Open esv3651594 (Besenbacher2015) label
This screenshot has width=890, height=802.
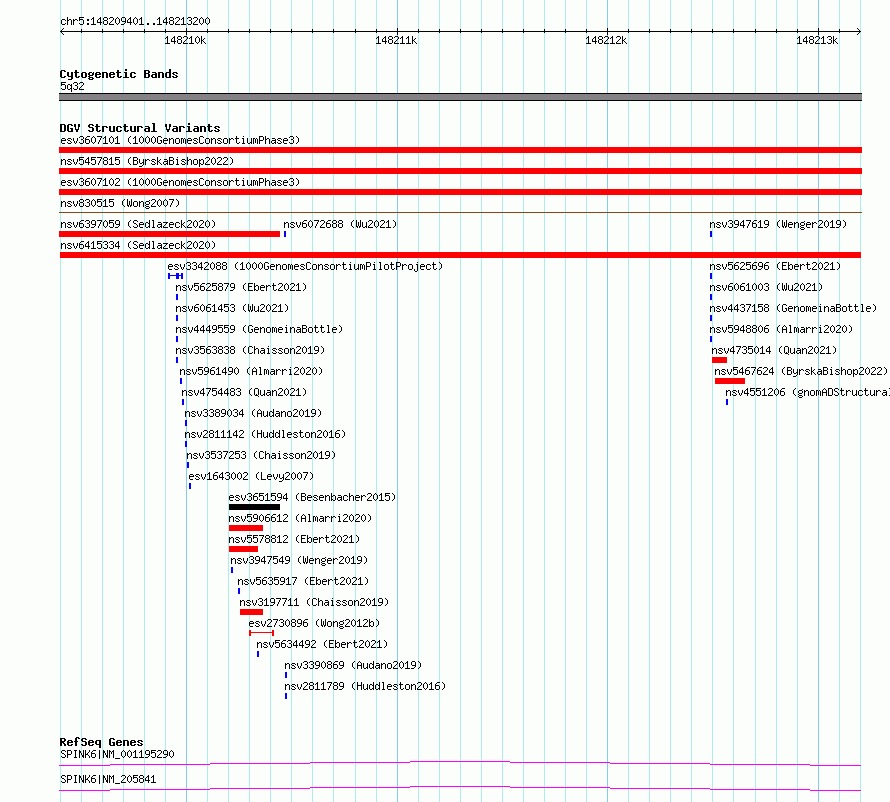(312, 497)
